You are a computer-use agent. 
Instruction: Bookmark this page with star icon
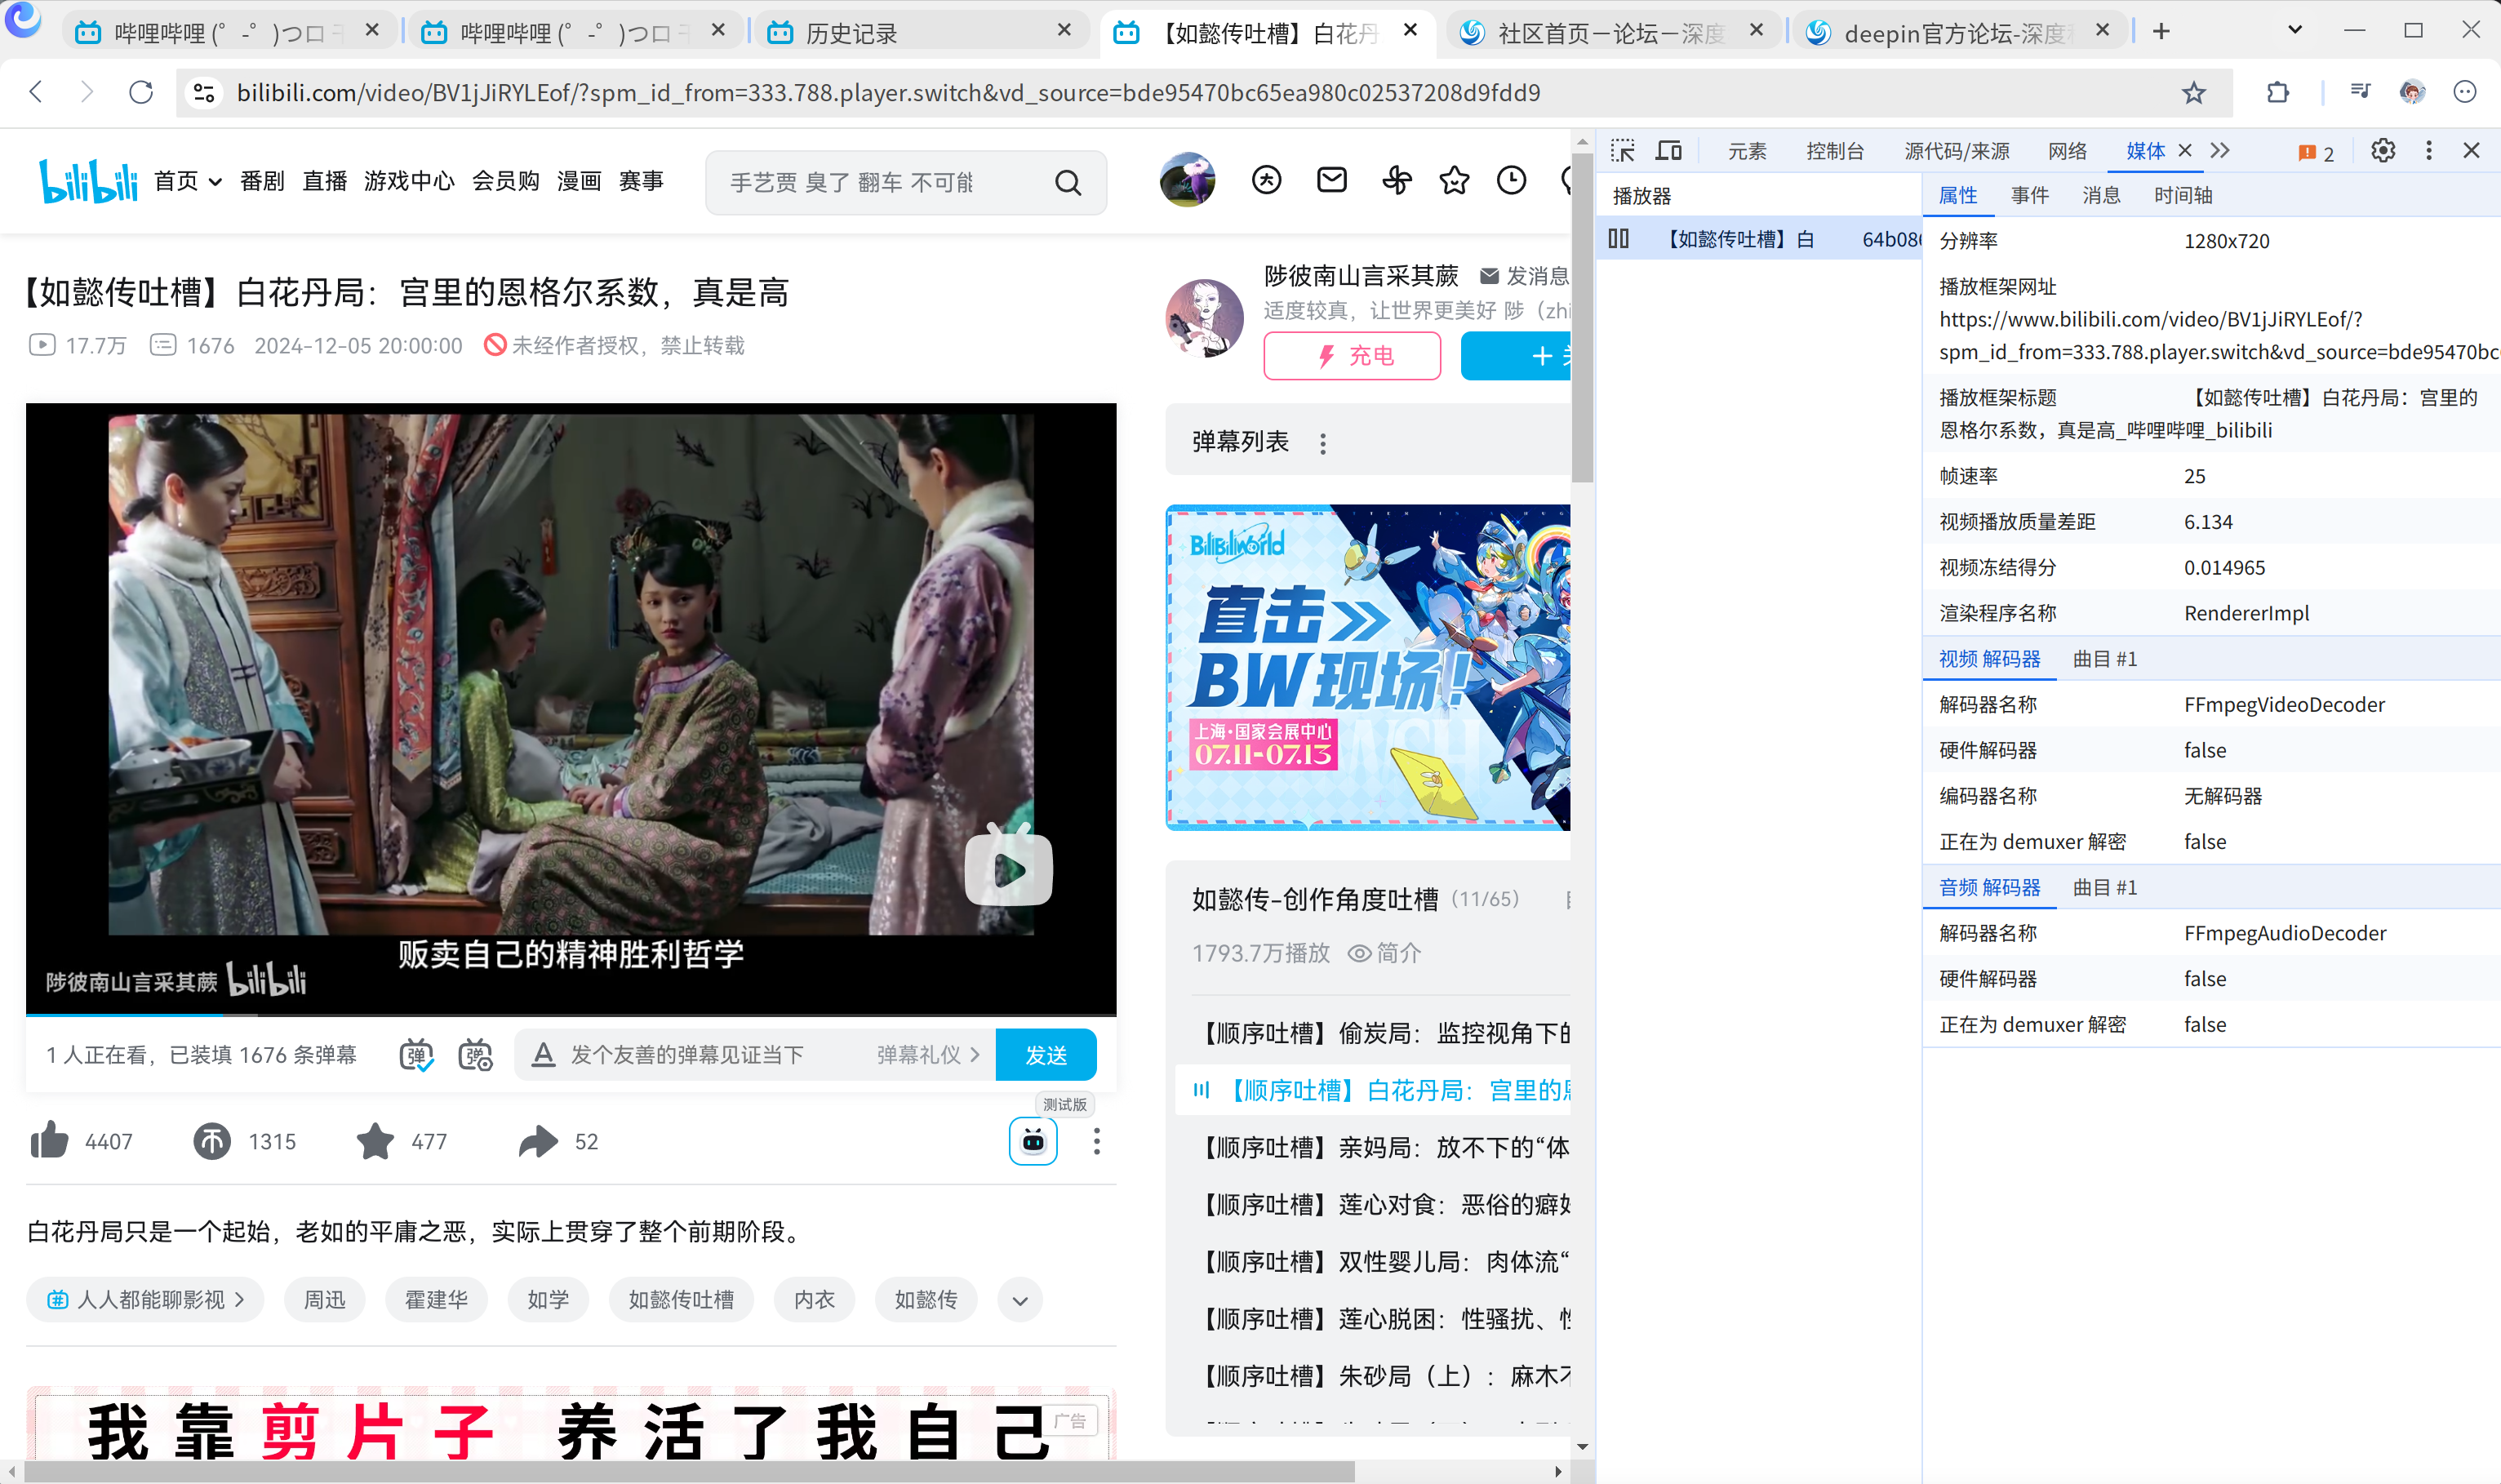tap(2194, 93)
